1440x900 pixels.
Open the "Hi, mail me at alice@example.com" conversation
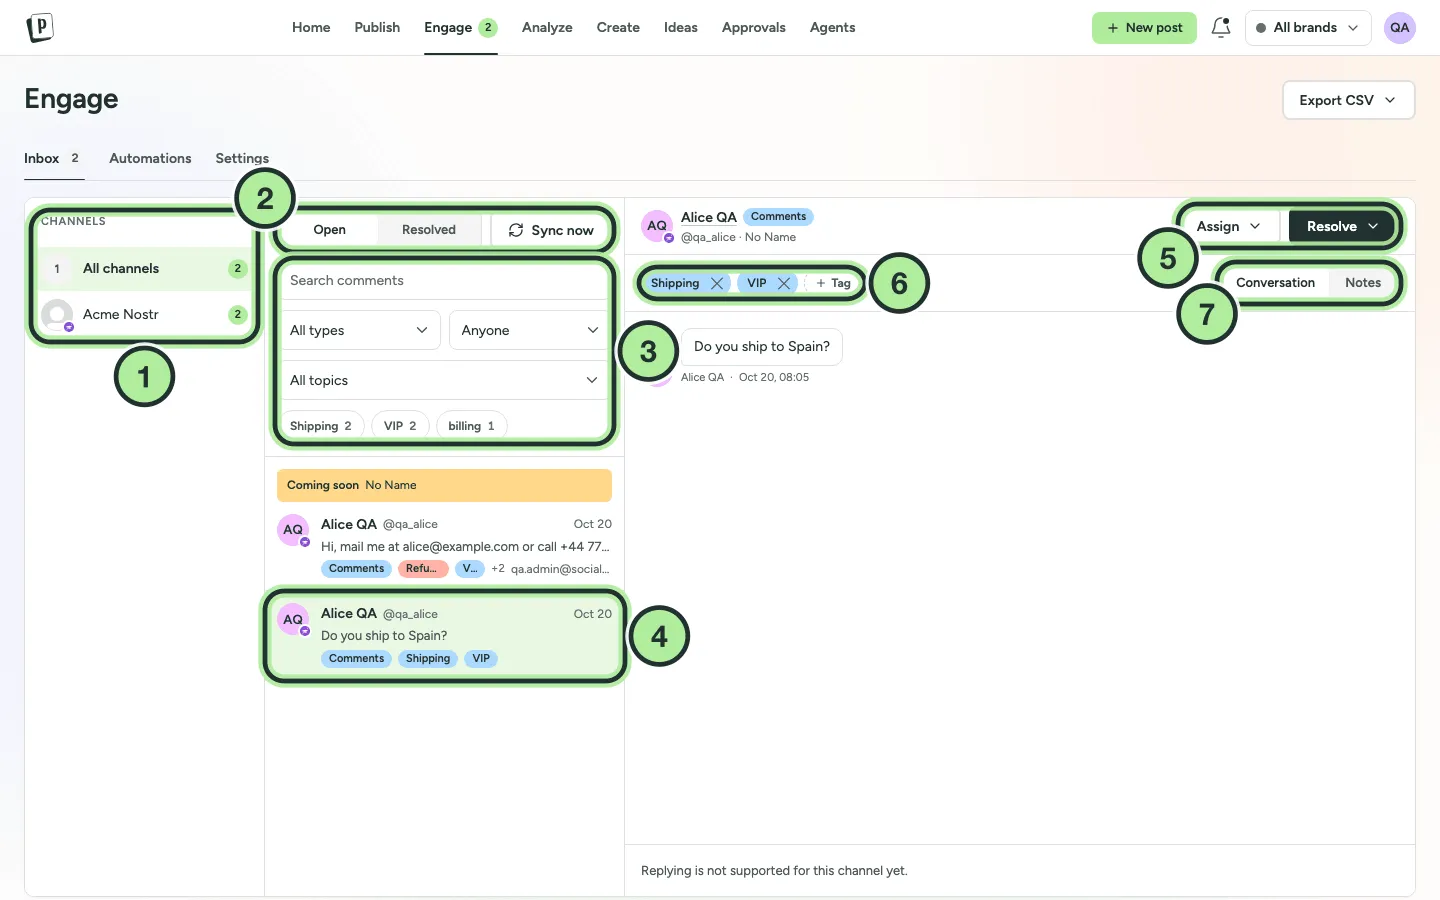(444, 546)
